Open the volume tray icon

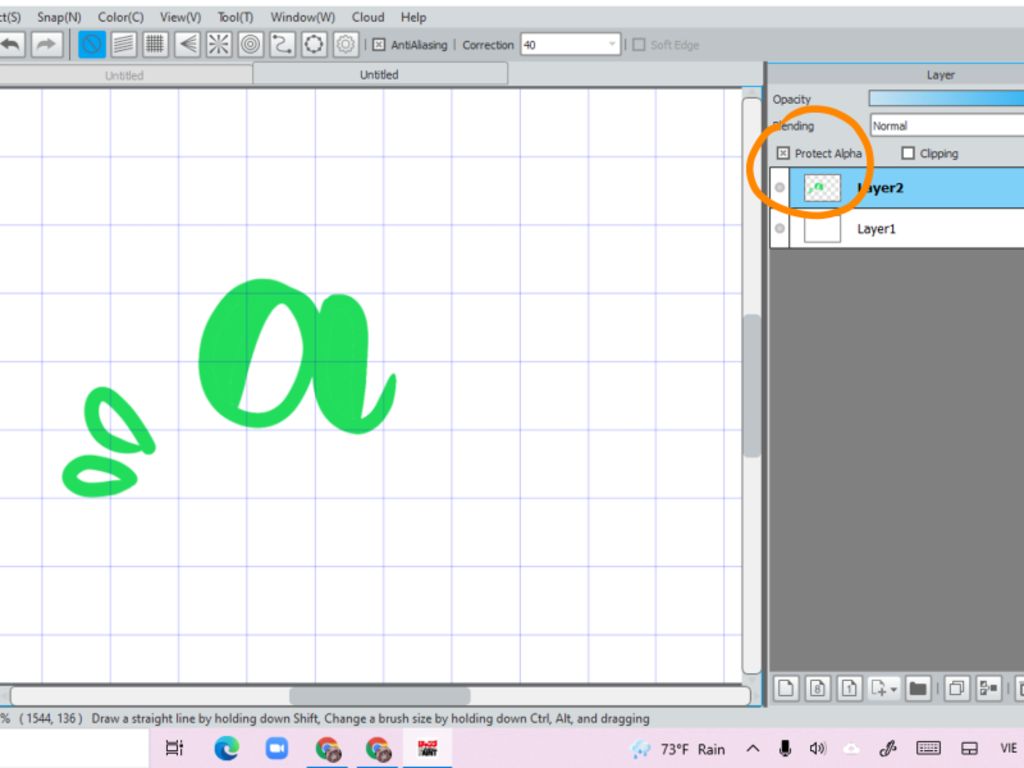[x=818, y=749]
